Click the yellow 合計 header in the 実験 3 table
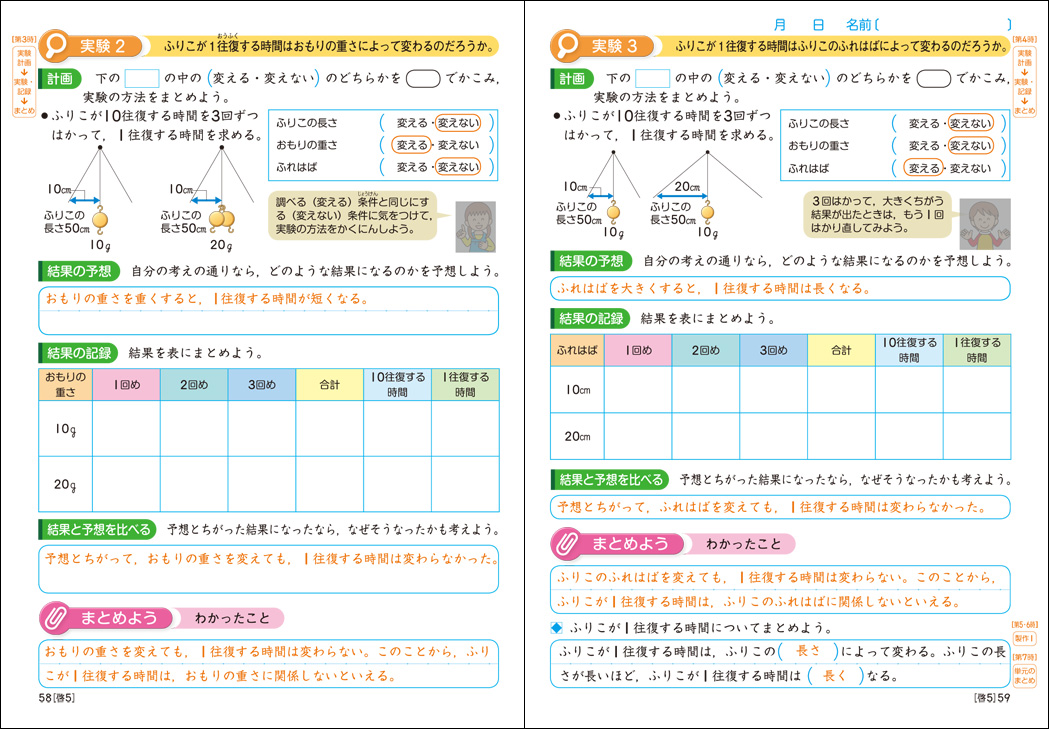This screenshot has height=729, width=1049. point(842,350)
